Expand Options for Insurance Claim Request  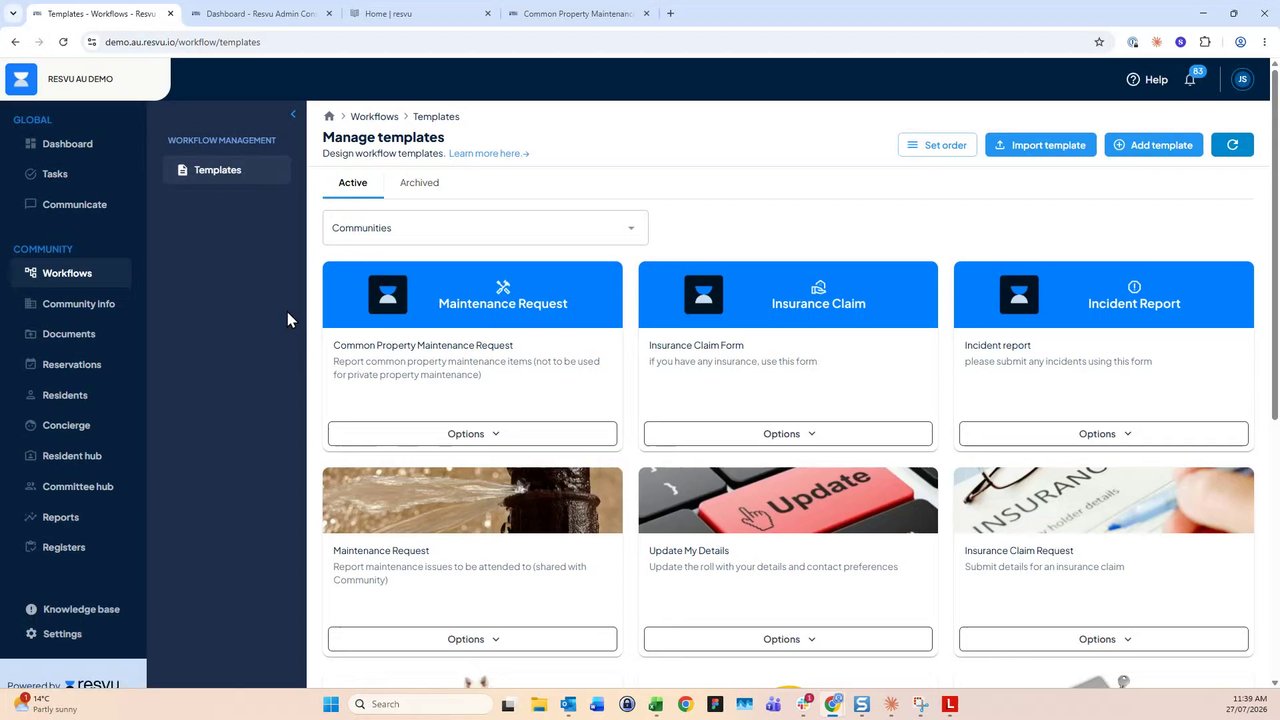(1104, 639)
